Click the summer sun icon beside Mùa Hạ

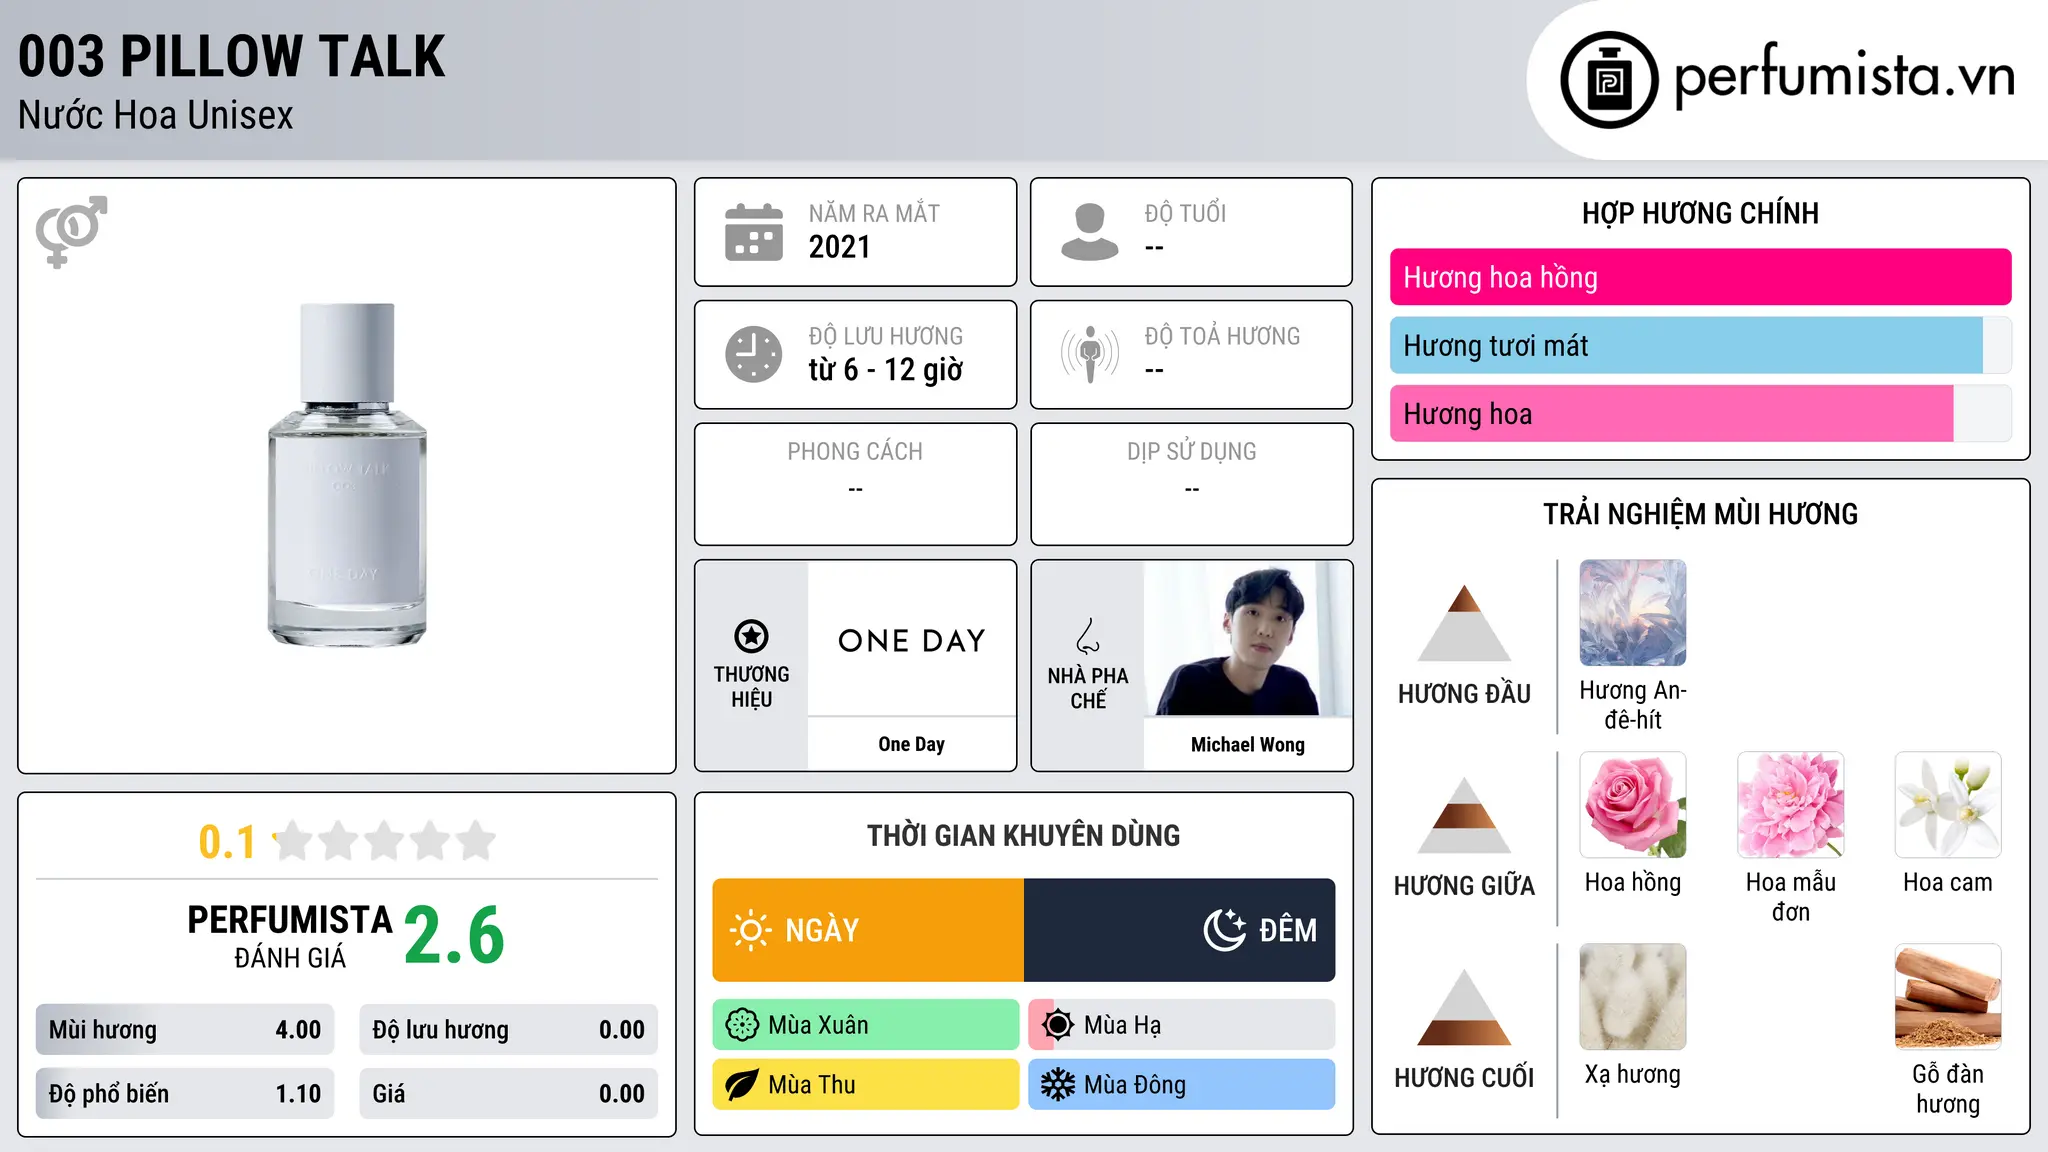tap(1058, 1025)
